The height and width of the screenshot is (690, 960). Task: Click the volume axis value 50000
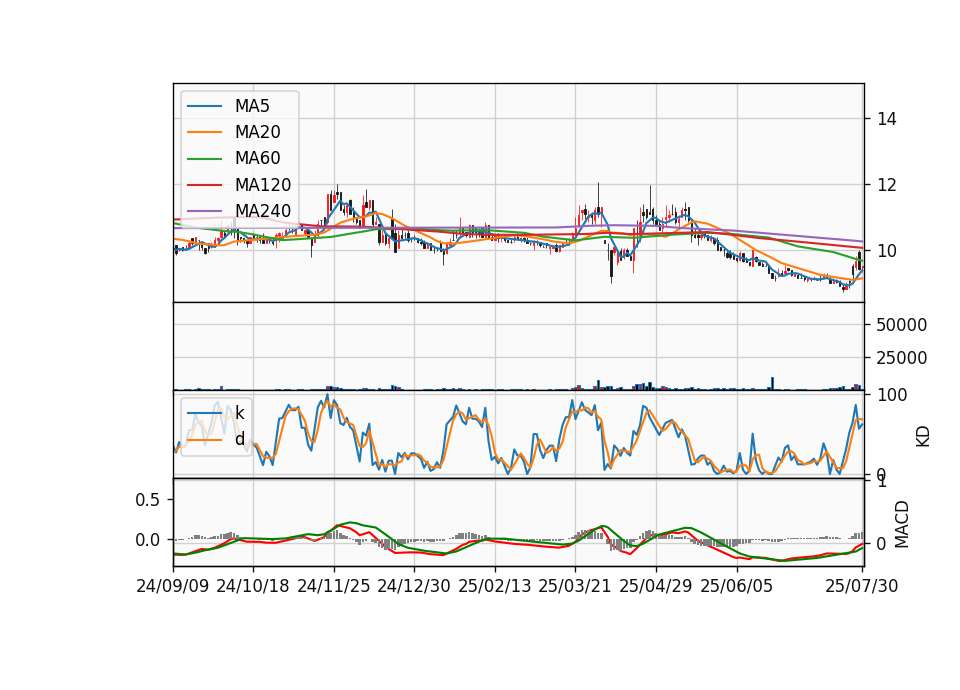(901, 325)
